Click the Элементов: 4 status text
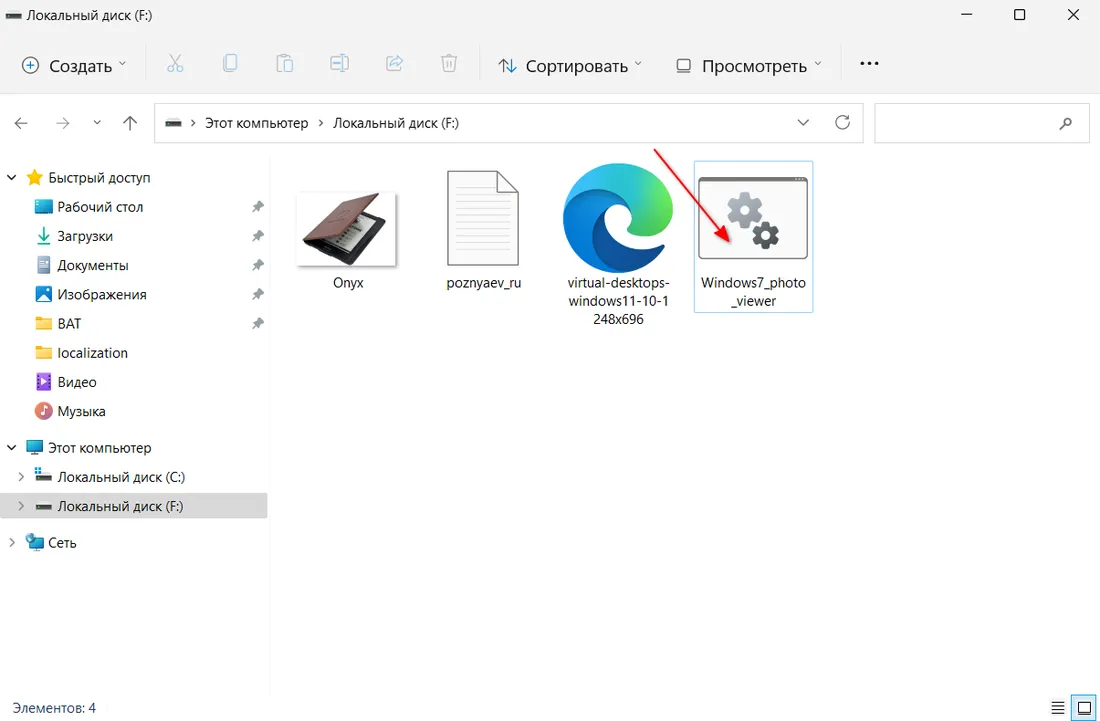This screenshot has height=721, width=1100. point(54,708)
